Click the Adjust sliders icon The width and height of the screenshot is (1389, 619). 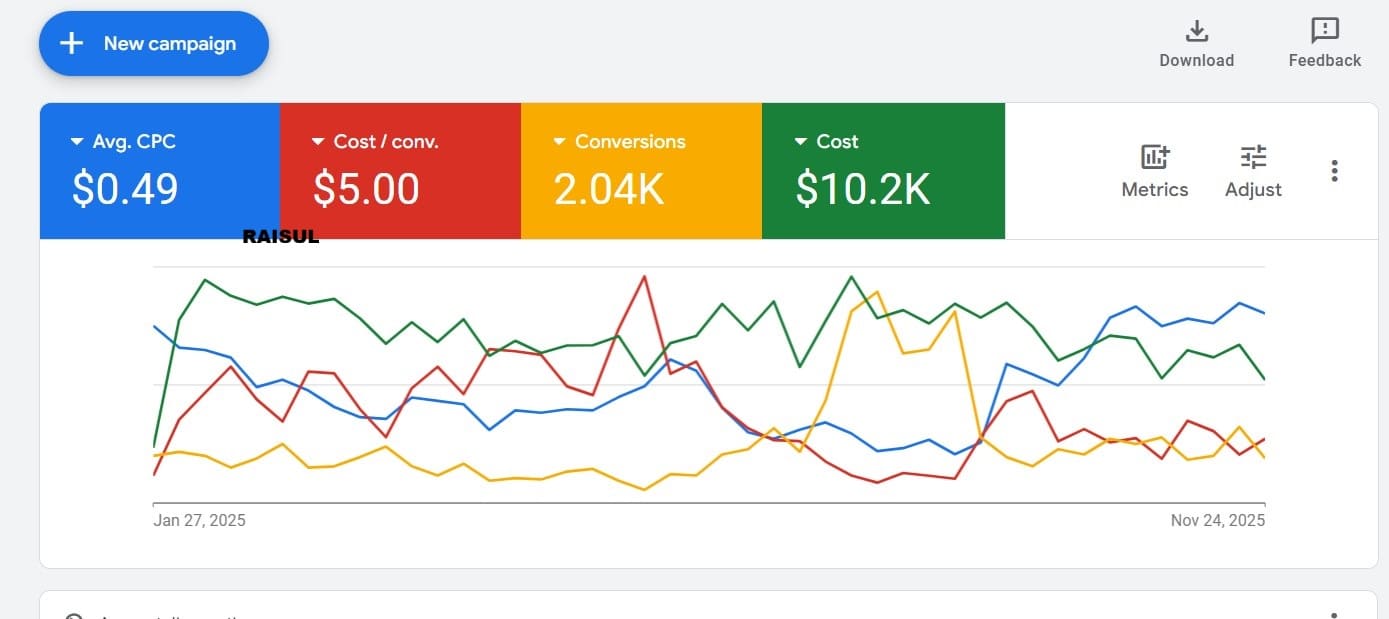tap(1252, 157)
